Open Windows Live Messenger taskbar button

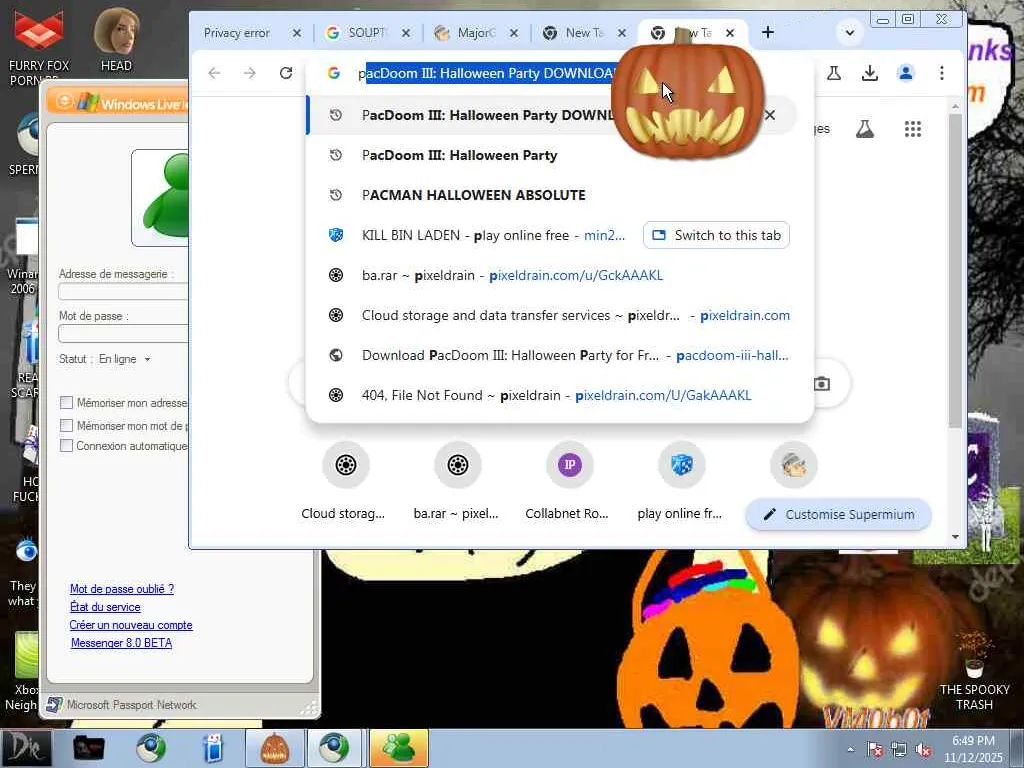pyautogui.click(x=398, y=748)
